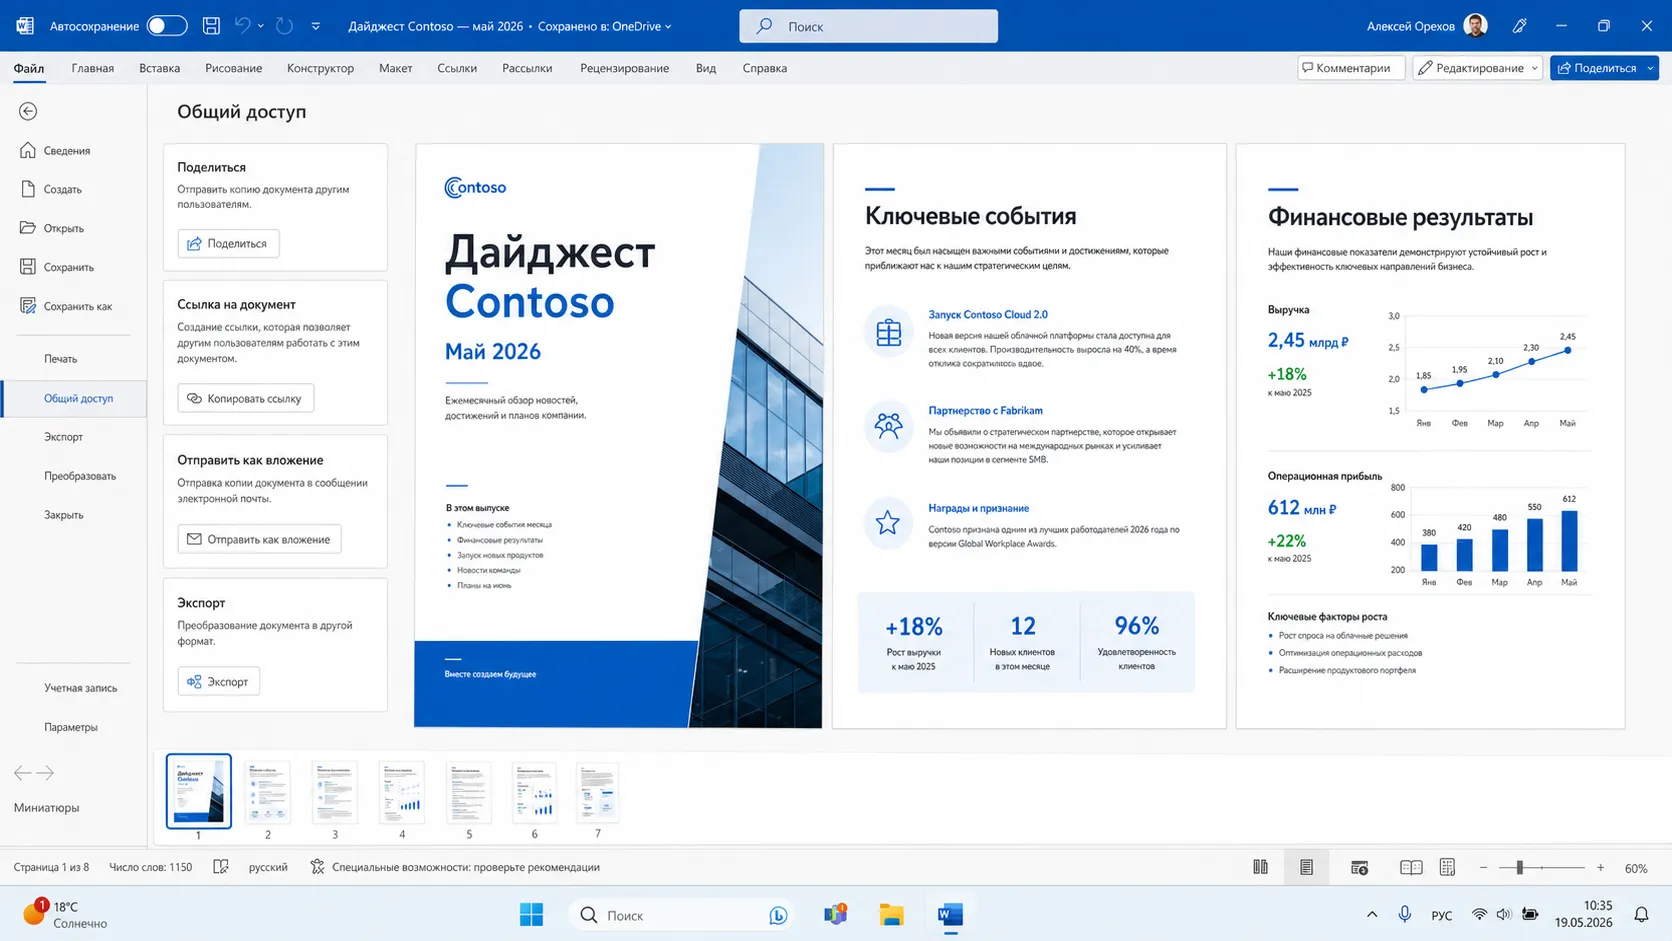
Task: Undo the last action
Action: click(x=242, y=26)
